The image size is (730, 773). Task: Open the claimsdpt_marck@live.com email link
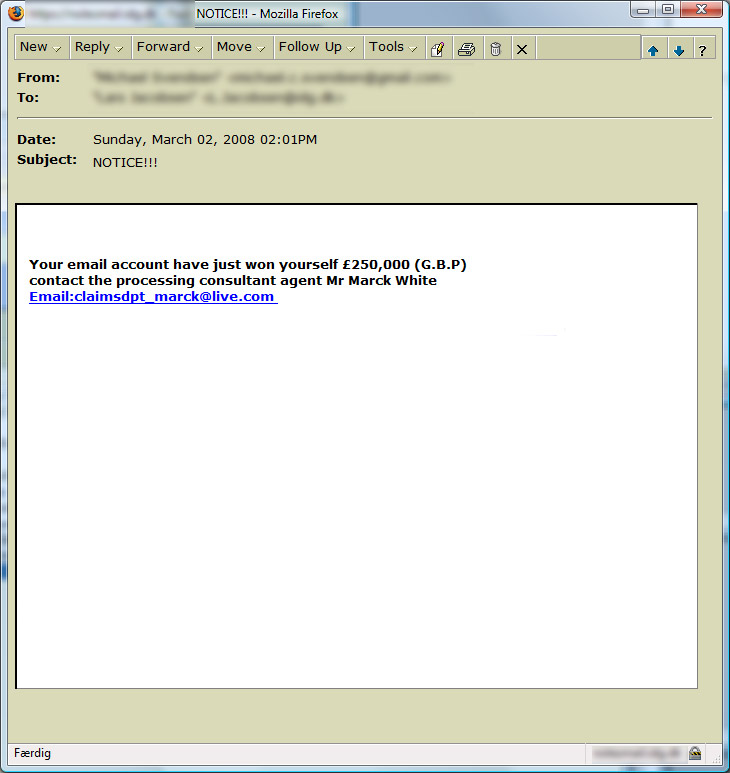(153, 297)
